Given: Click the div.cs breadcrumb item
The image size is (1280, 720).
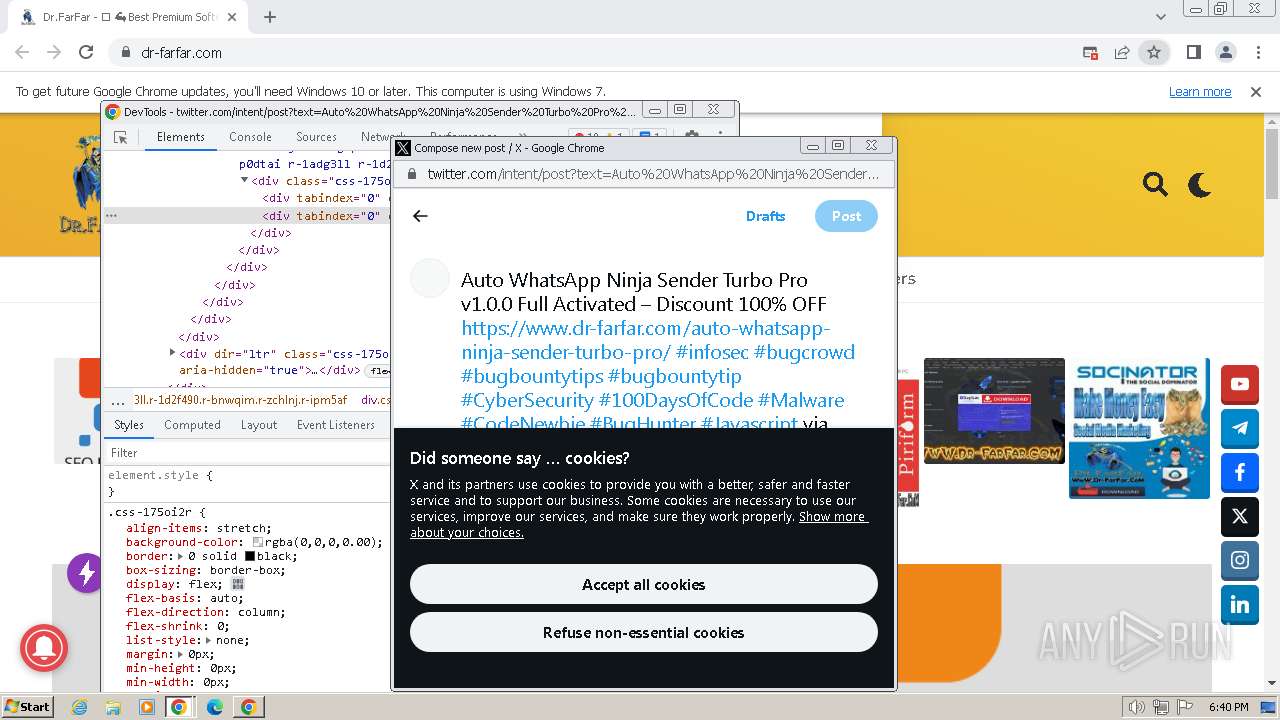Looking at the screenshot, I should click(x=376, y=400).
